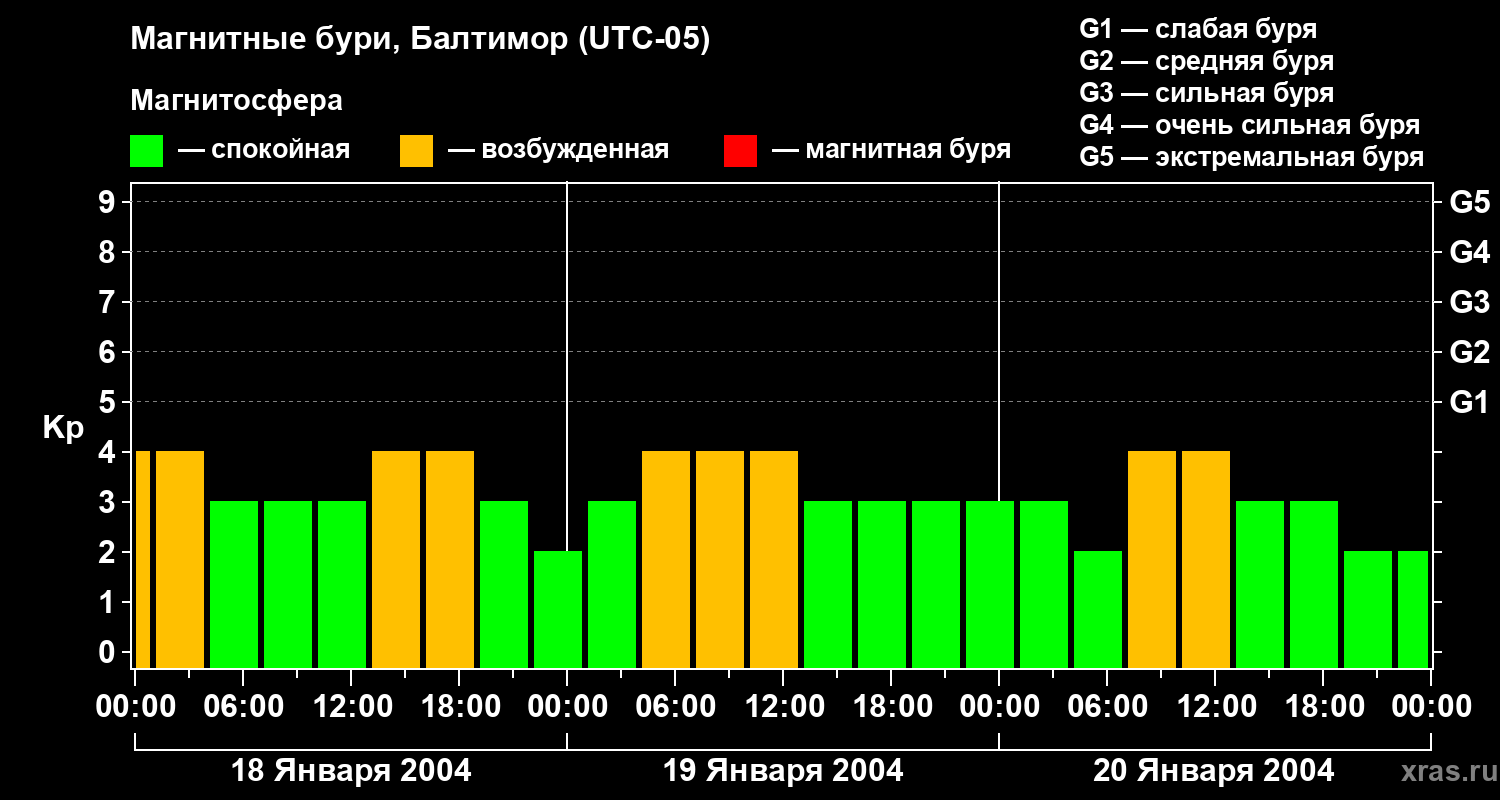The image size is (1500, 800).
Task: Click the left axis tick label "7"
Action: click(x=108, y=303)
